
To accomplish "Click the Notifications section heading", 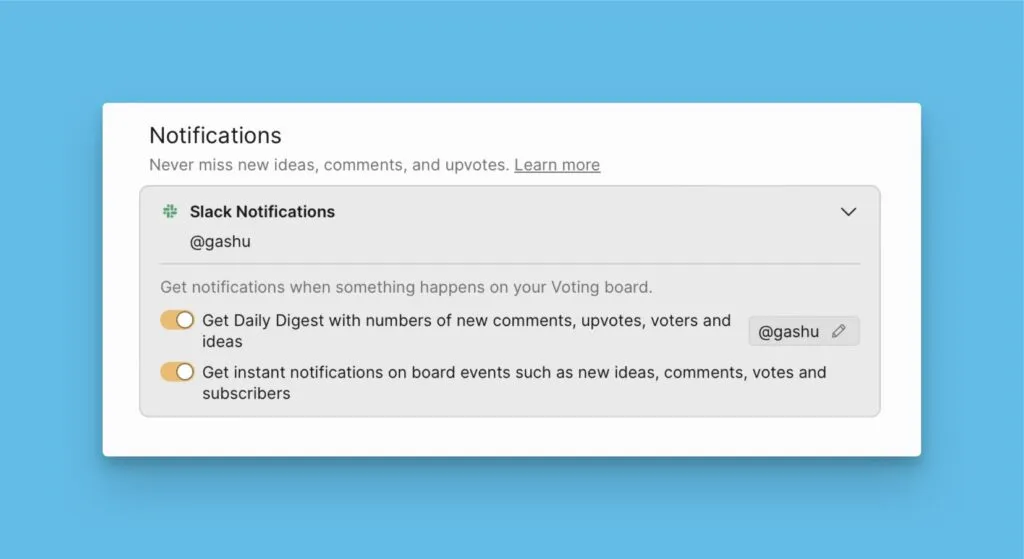I will [x=215, y=135].
